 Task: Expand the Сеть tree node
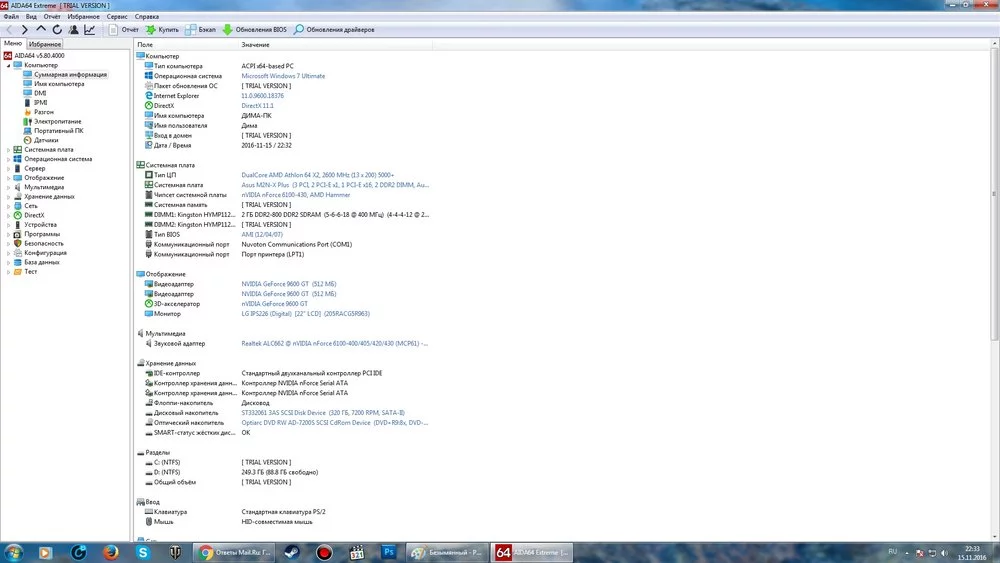[8, 206]
